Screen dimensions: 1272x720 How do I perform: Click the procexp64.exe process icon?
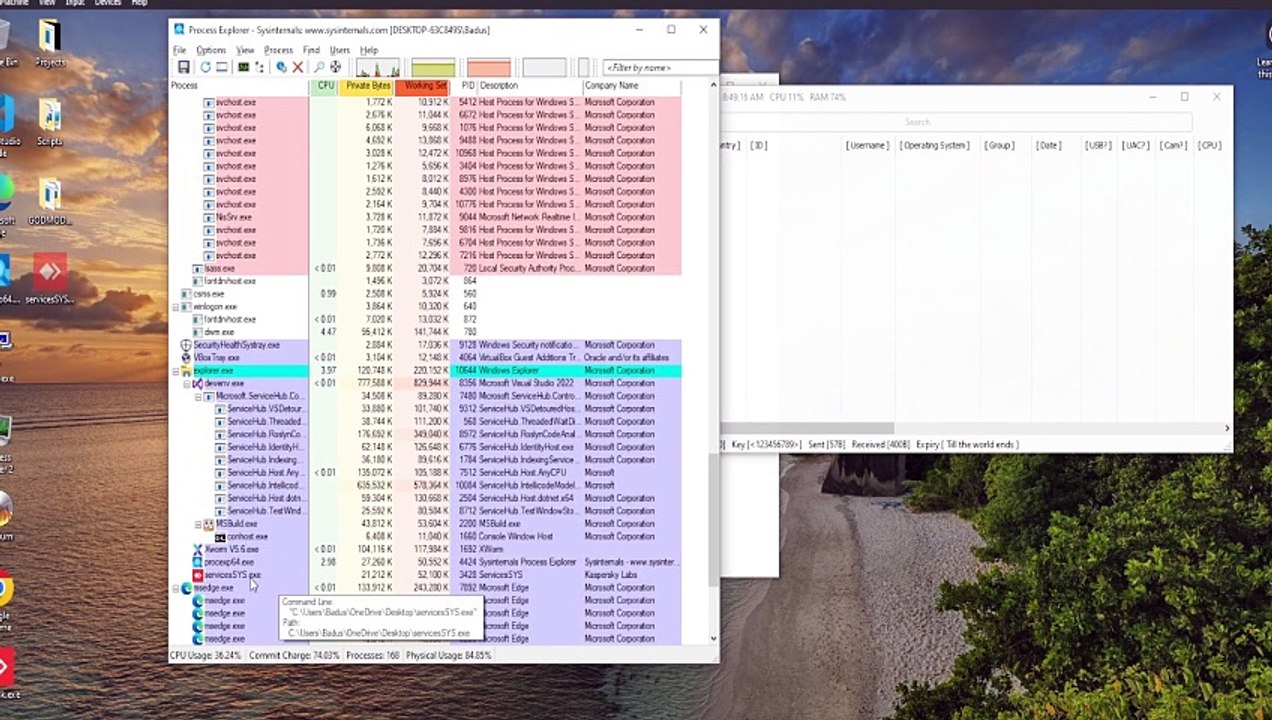point(197,562)
